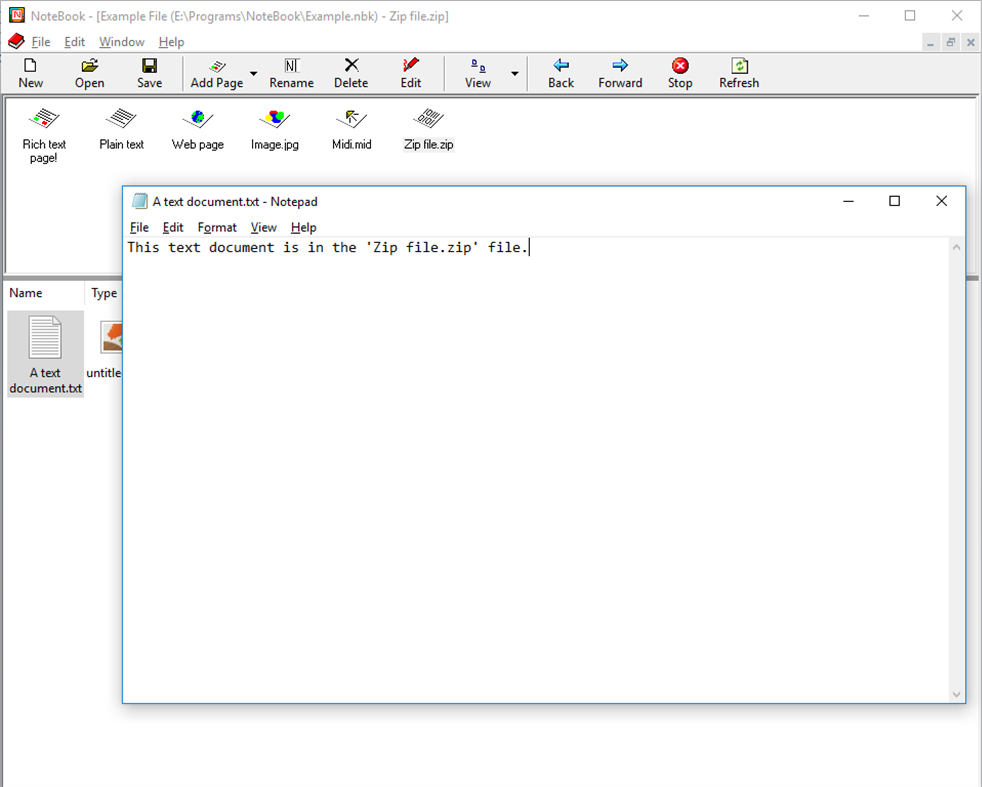Open the Add Page dropdown arrow
The width and height of the screenshot is (982, 787).
[x=254, y=72]
